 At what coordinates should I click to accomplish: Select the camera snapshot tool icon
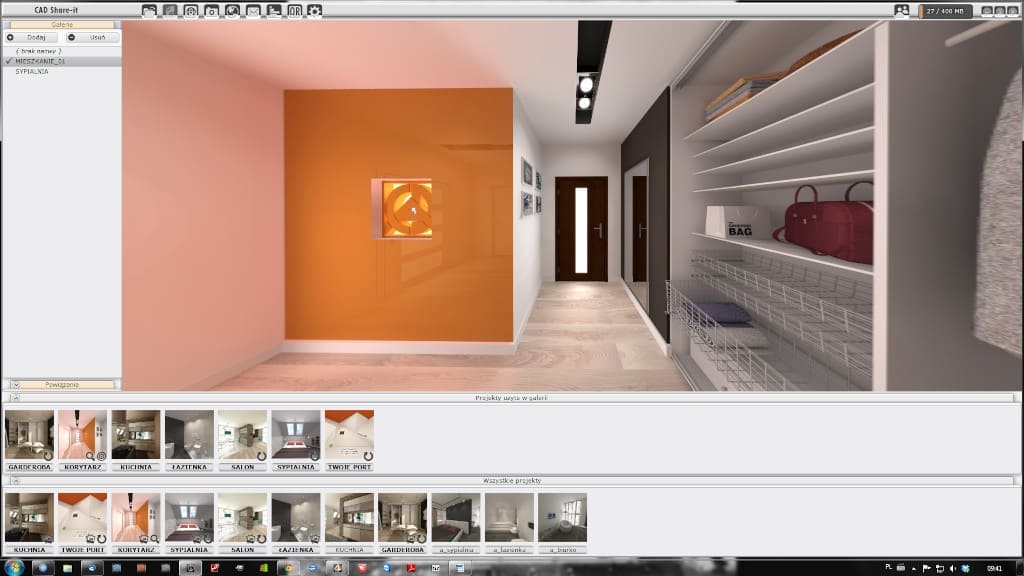(x=212, y=9)
